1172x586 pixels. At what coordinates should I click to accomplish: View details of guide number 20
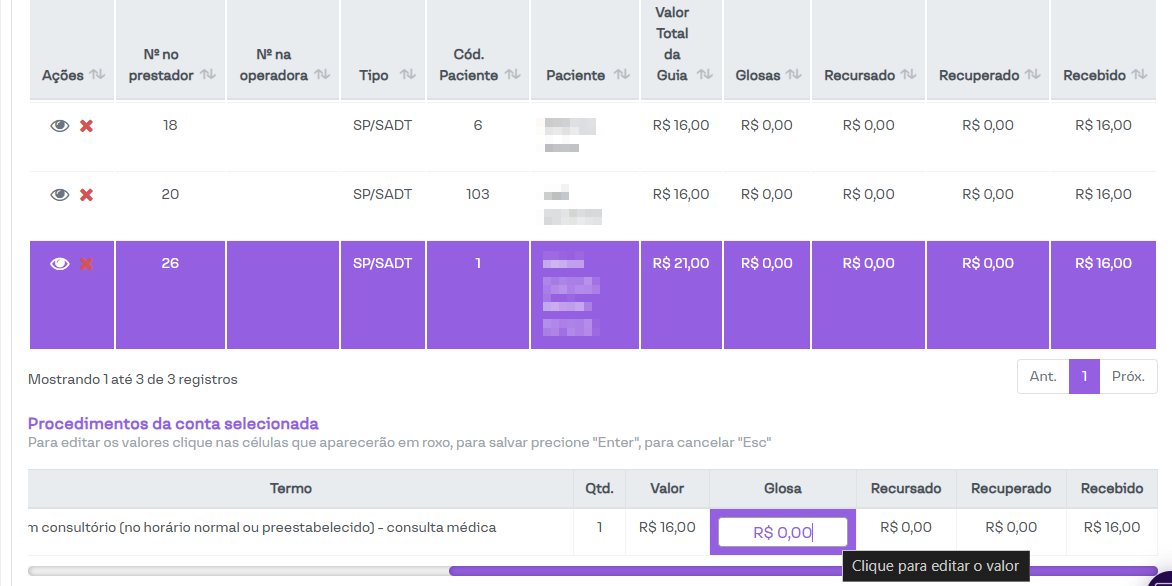click(60, 195)
